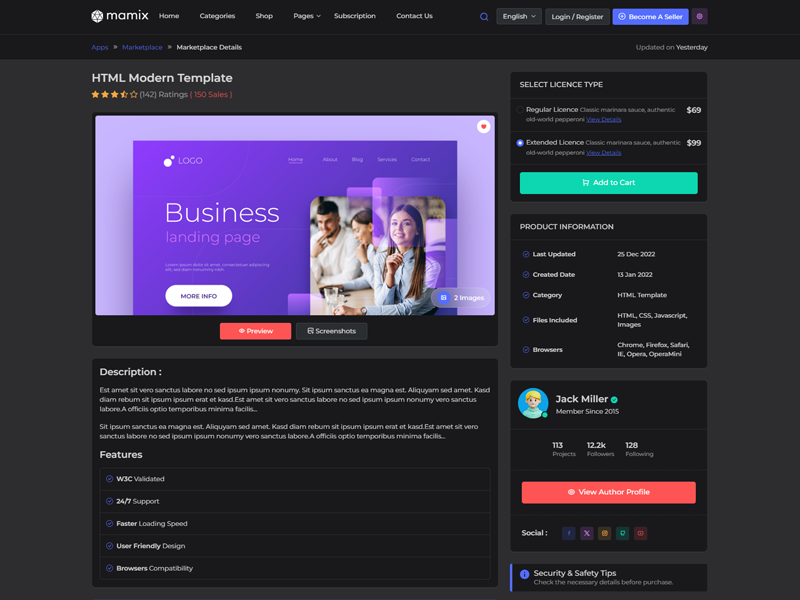Select the Regular Licence radio option

tap(520, 110)
